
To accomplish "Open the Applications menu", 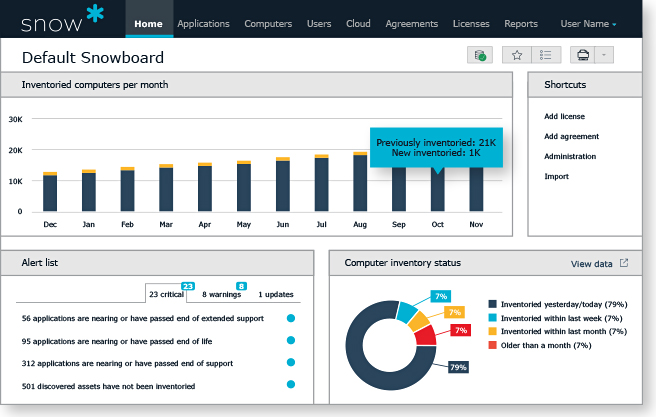I will click(x=203, y=23).
